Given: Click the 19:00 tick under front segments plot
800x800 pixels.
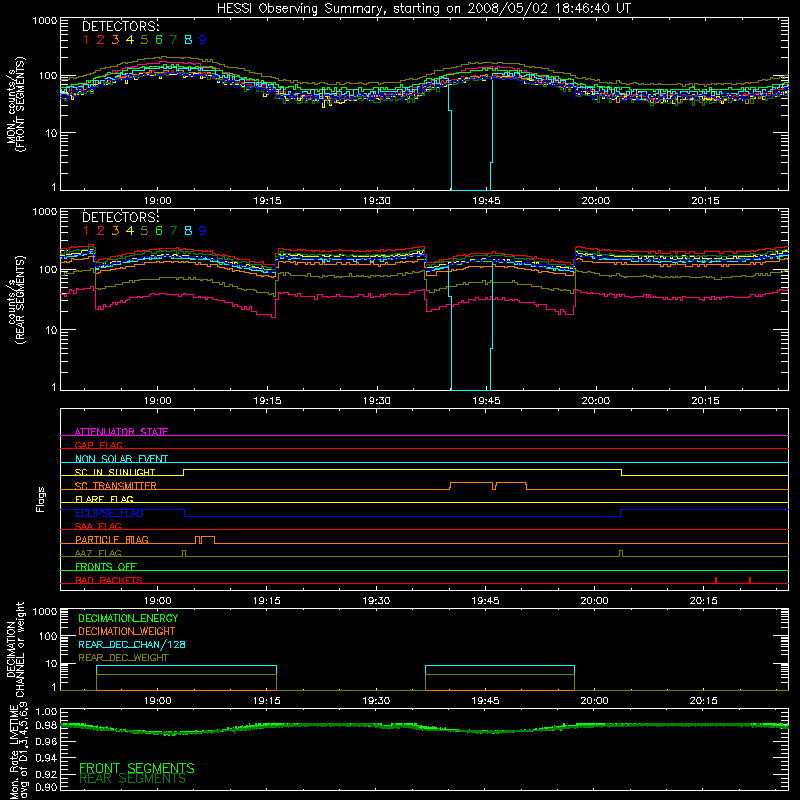Looking at the screenshot, I should pos(157,201).
